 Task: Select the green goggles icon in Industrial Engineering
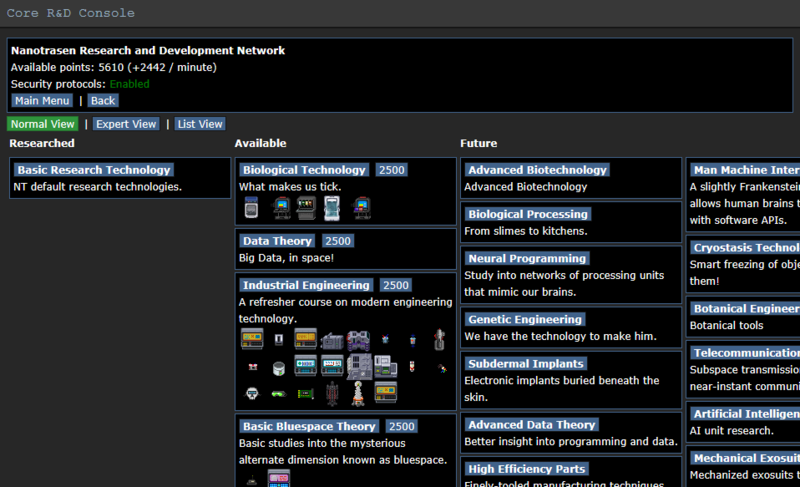pos(278,393)
